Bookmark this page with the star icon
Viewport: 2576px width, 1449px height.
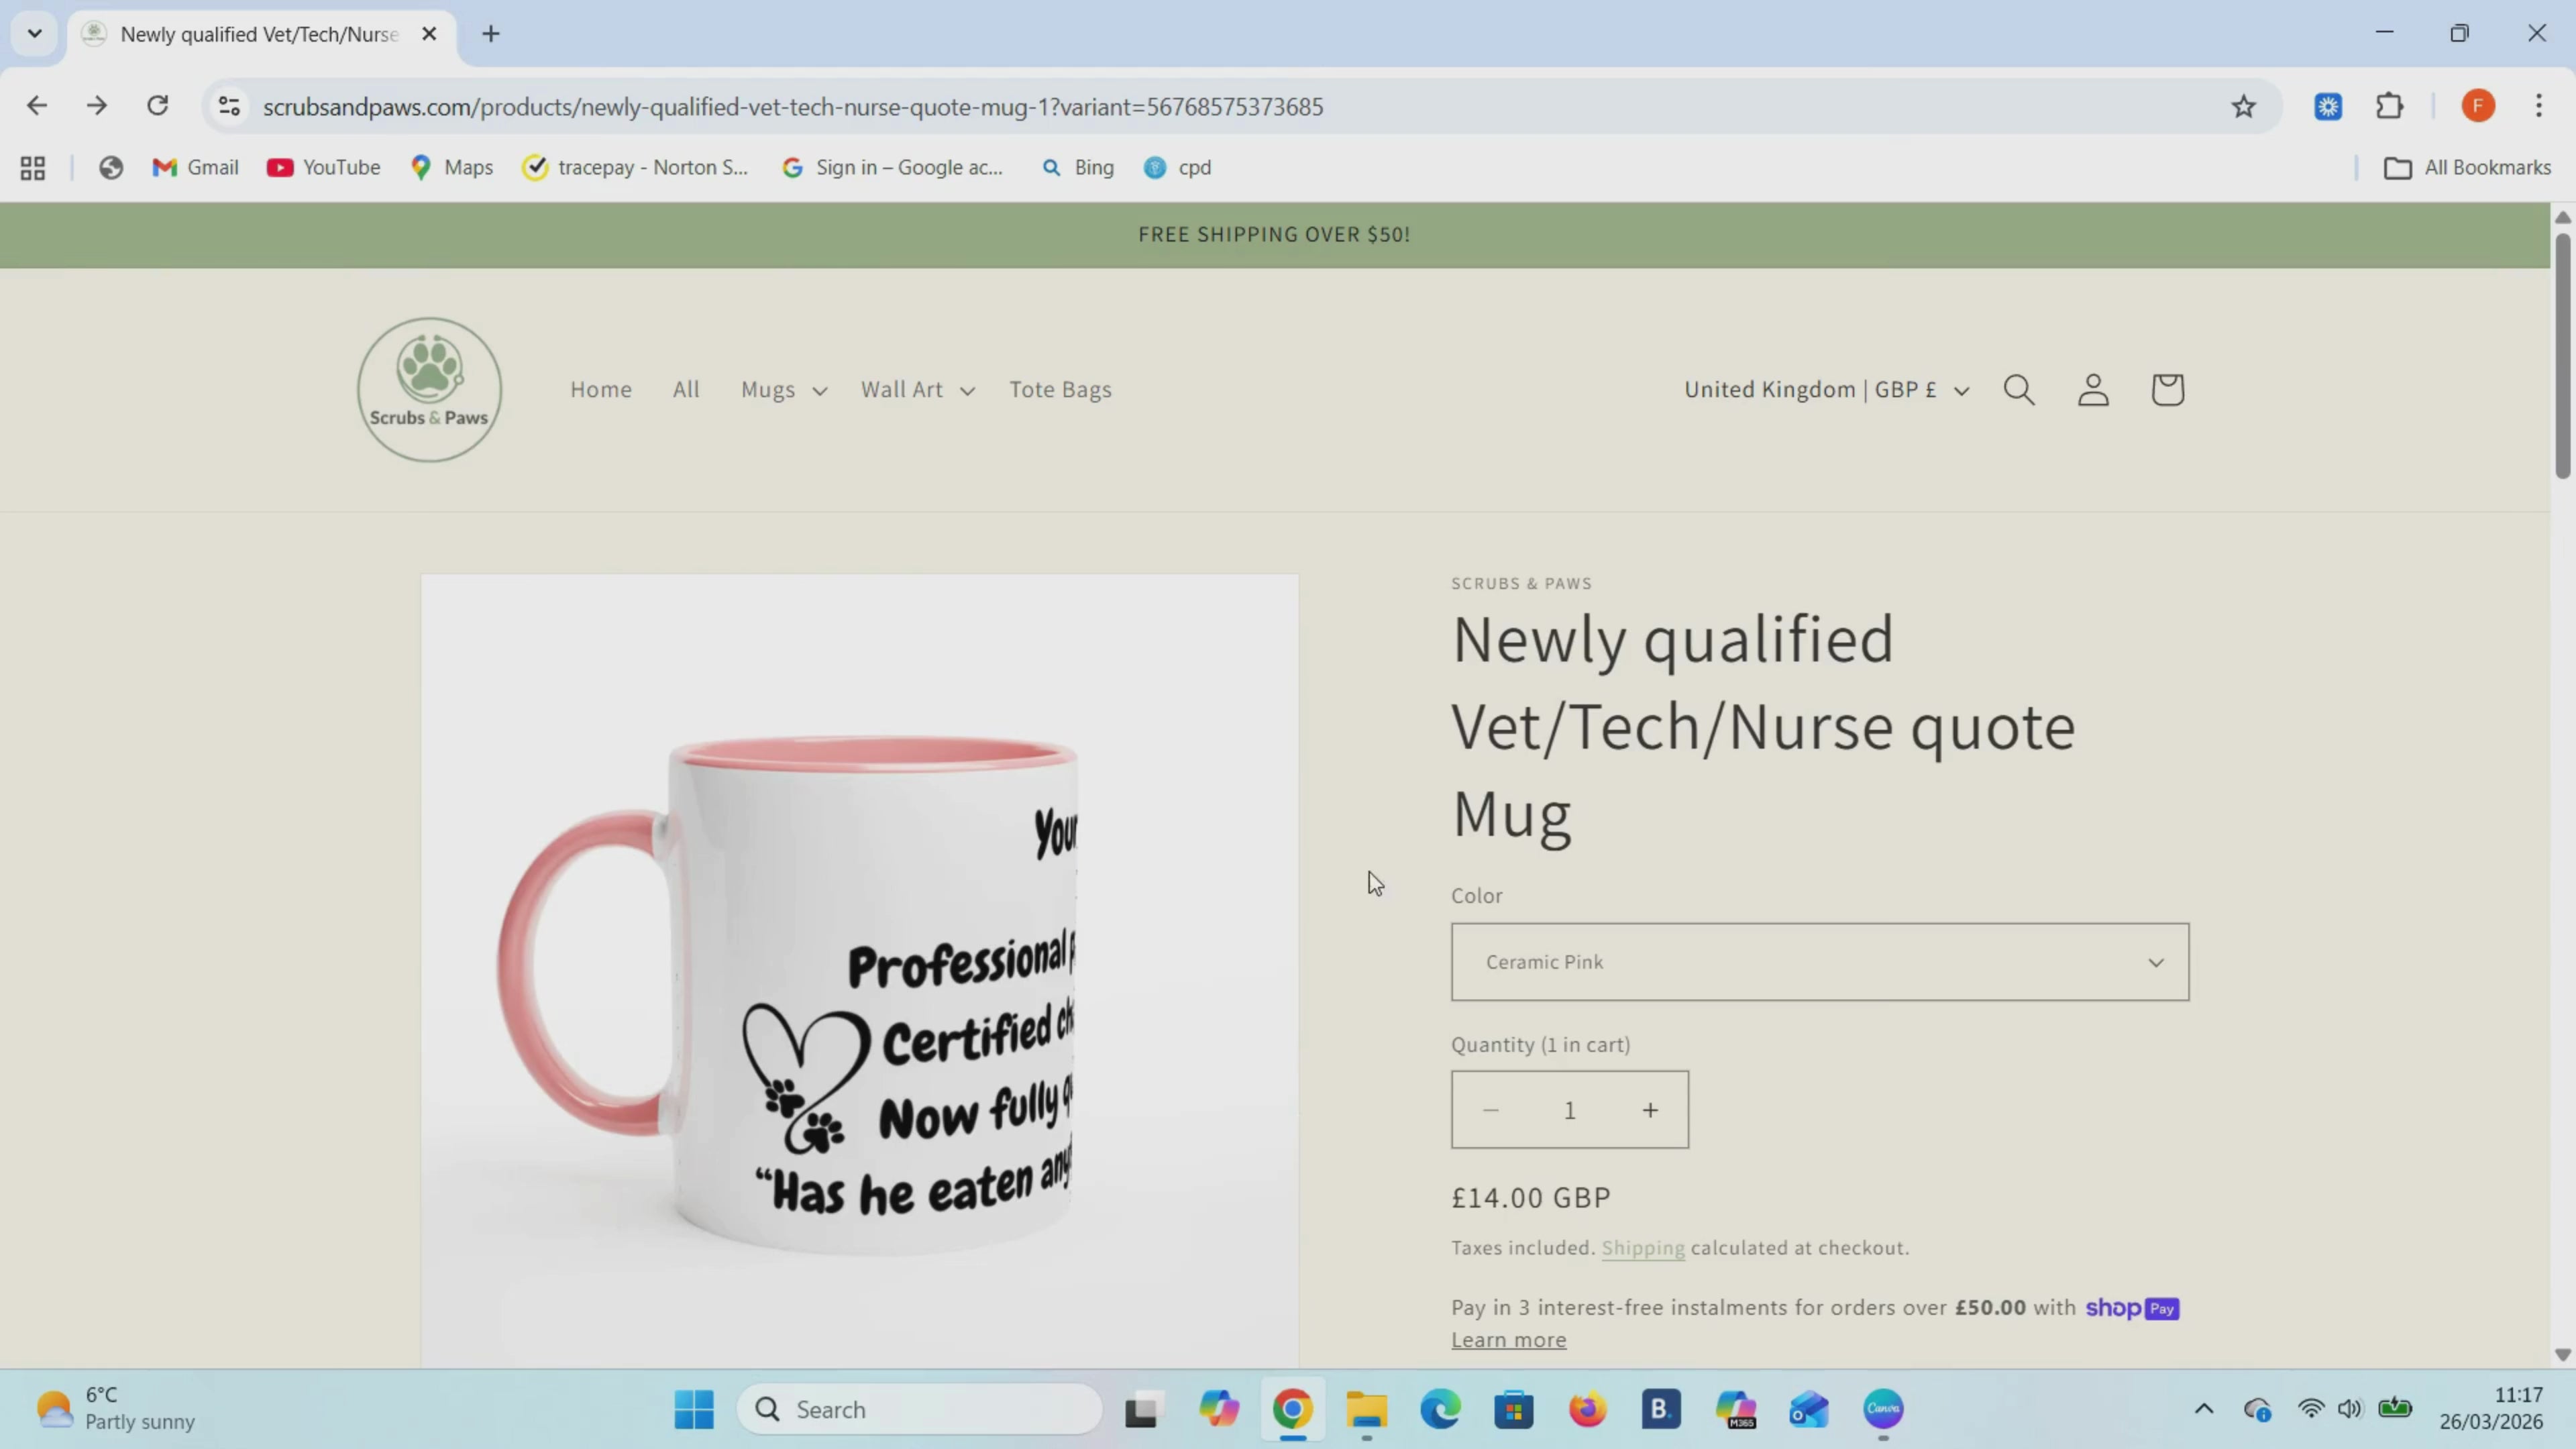[2243, 106]
